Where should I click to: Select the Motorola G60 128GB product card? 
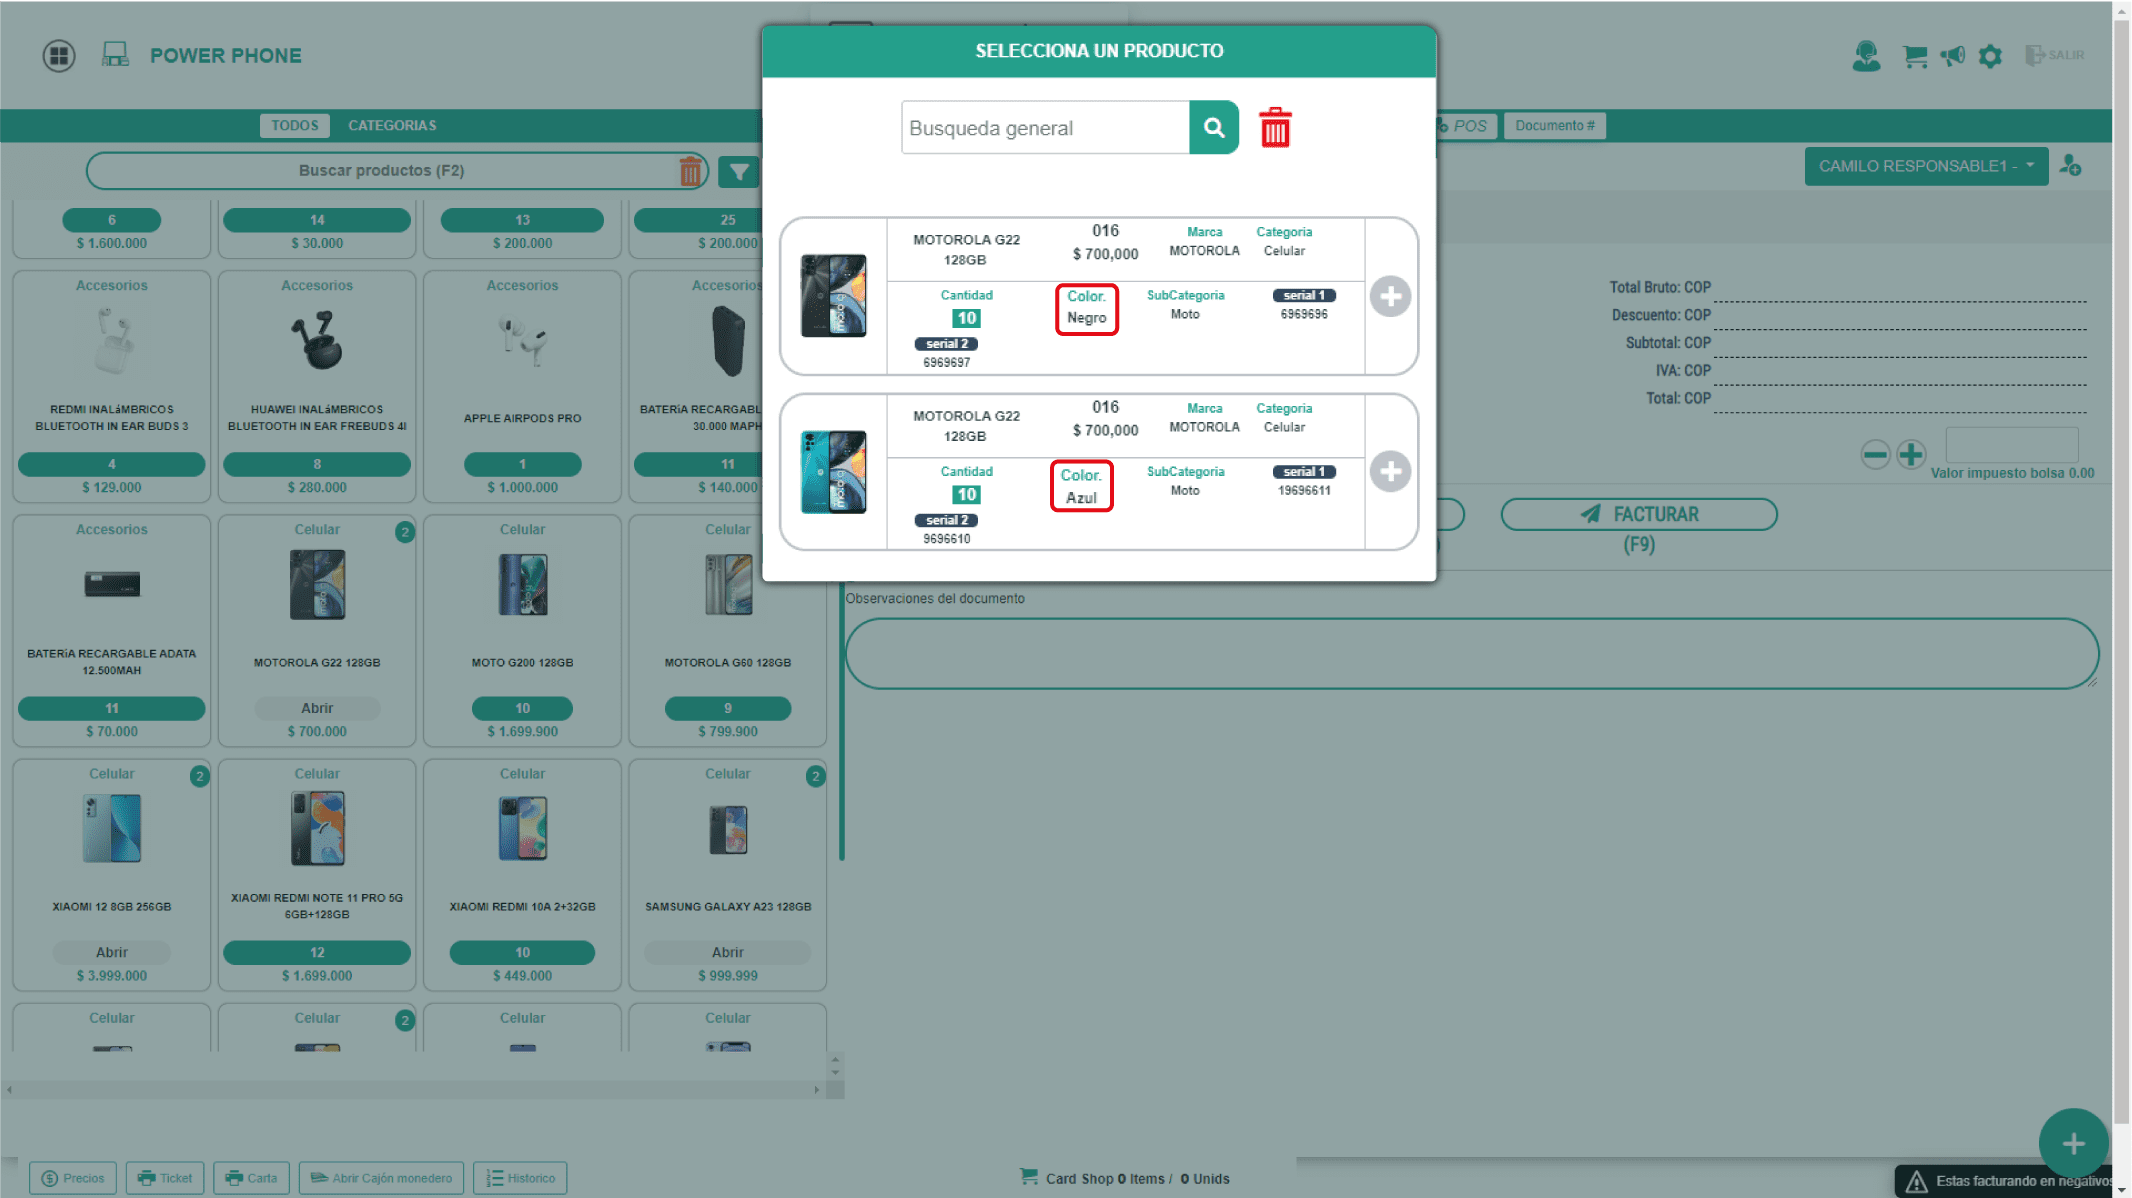(x=727, y=630)
